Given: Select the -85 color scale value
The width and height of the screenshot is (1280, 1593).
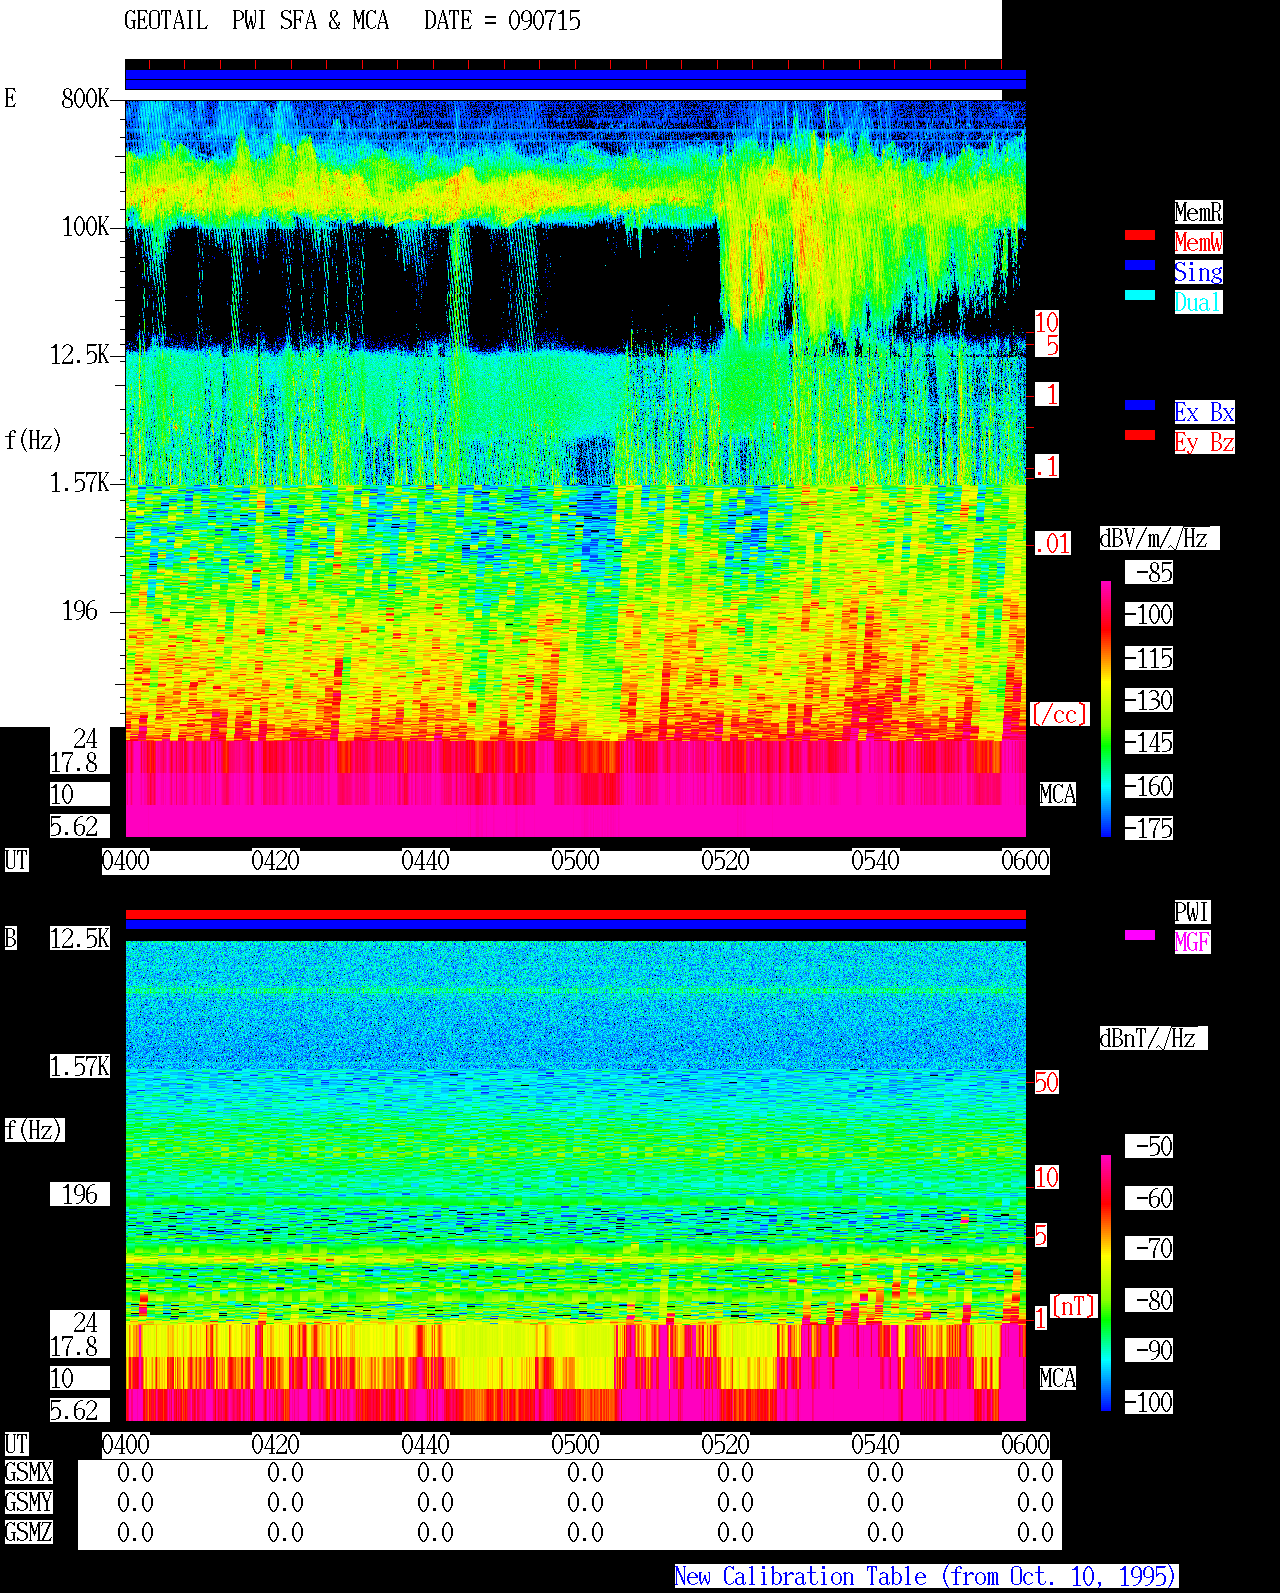Looking at the screenshot, I should [x=1149, y=572].
